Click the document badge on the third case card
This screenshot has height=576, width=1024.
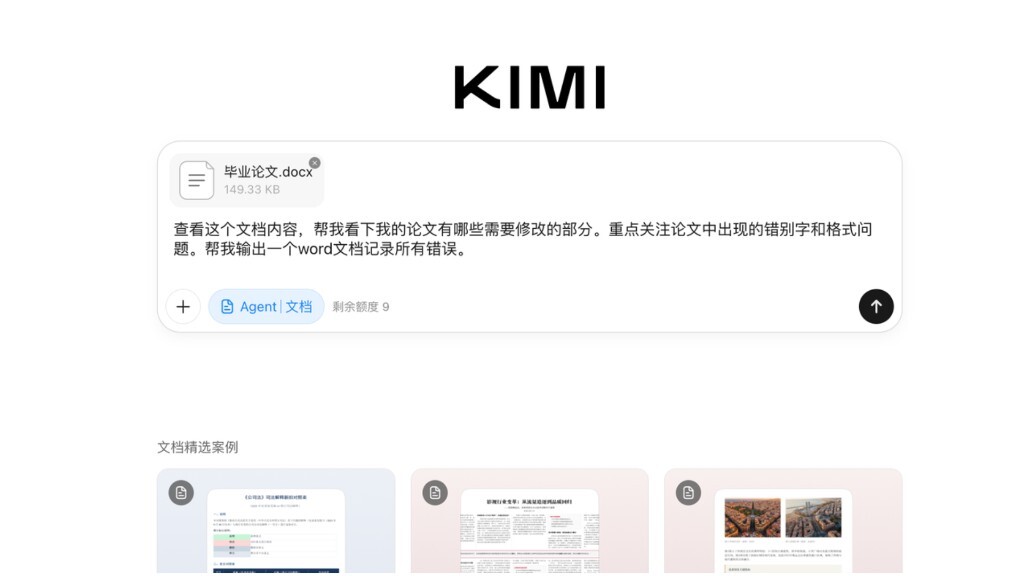(688, 493)
